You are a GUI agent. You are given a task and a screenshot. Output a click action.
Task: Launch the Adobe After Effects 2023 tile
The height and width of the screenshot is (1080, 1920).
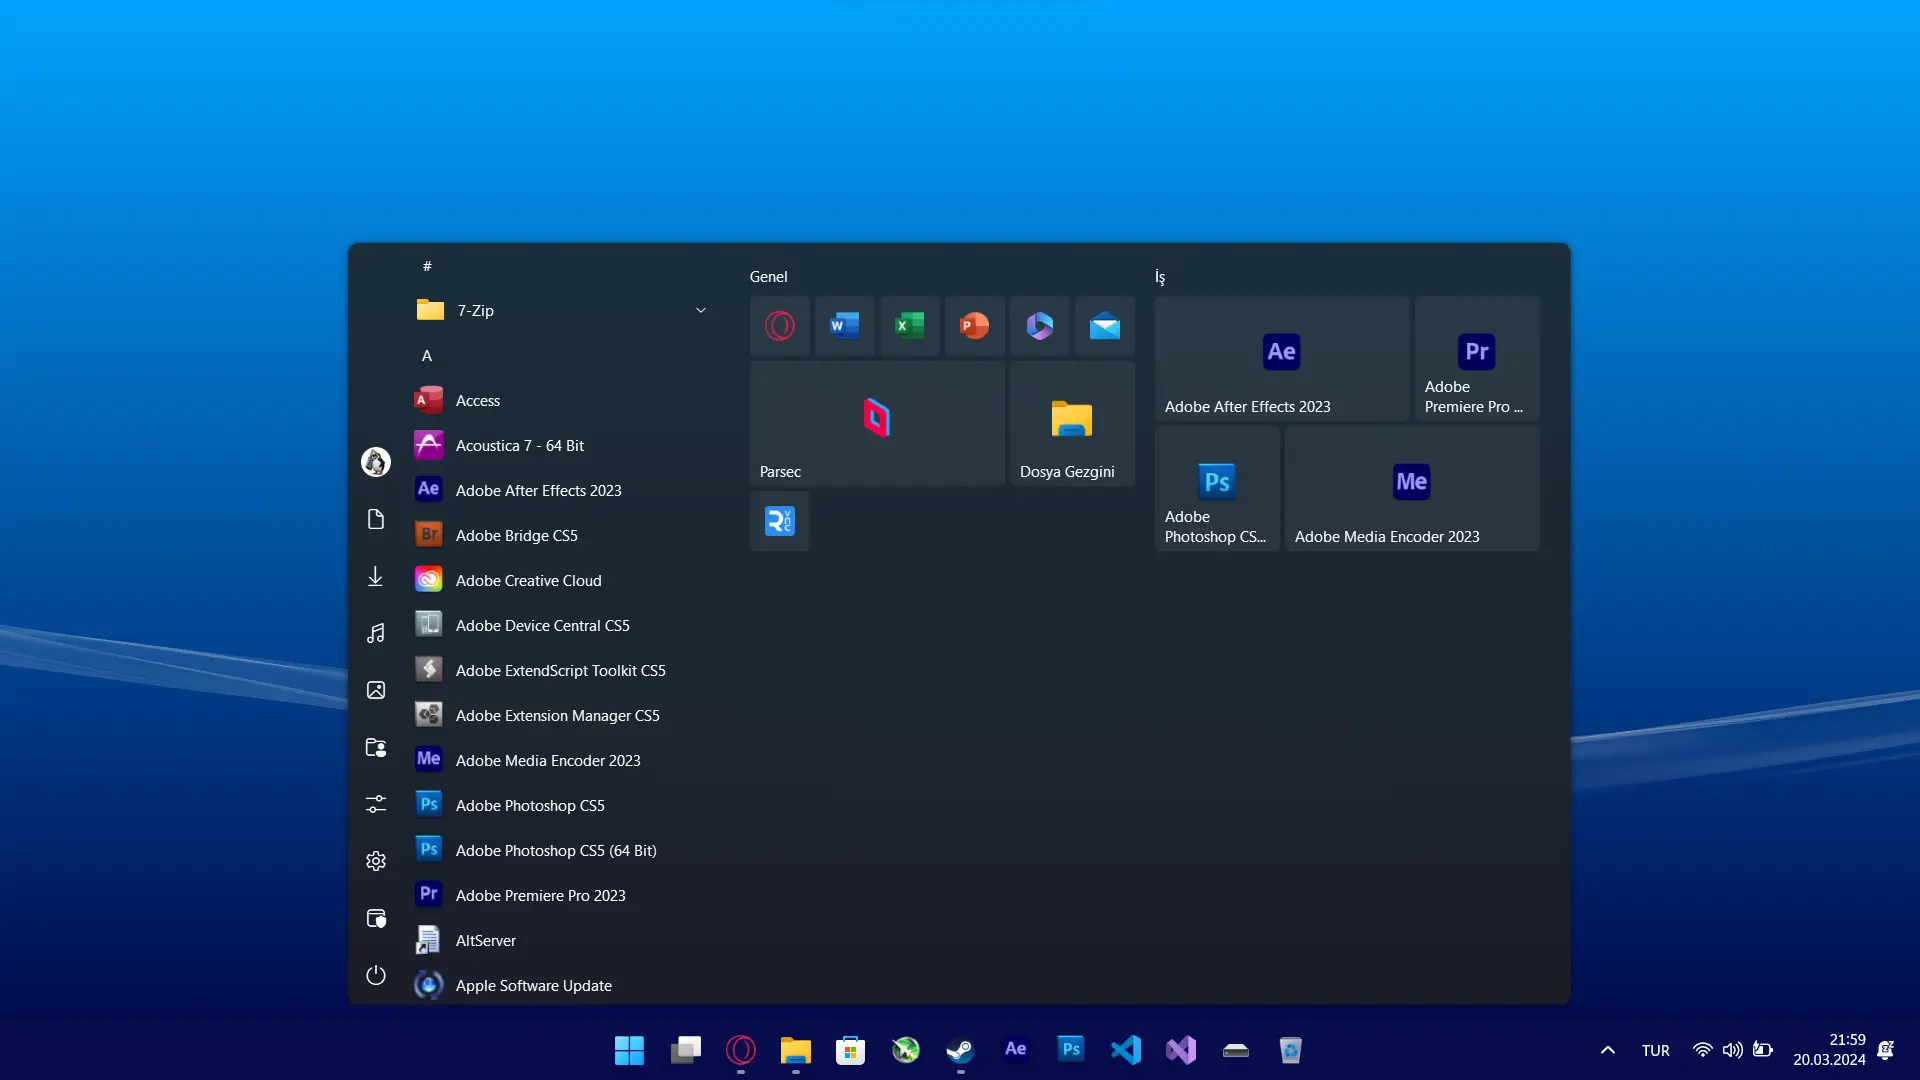click(1282, 358)
